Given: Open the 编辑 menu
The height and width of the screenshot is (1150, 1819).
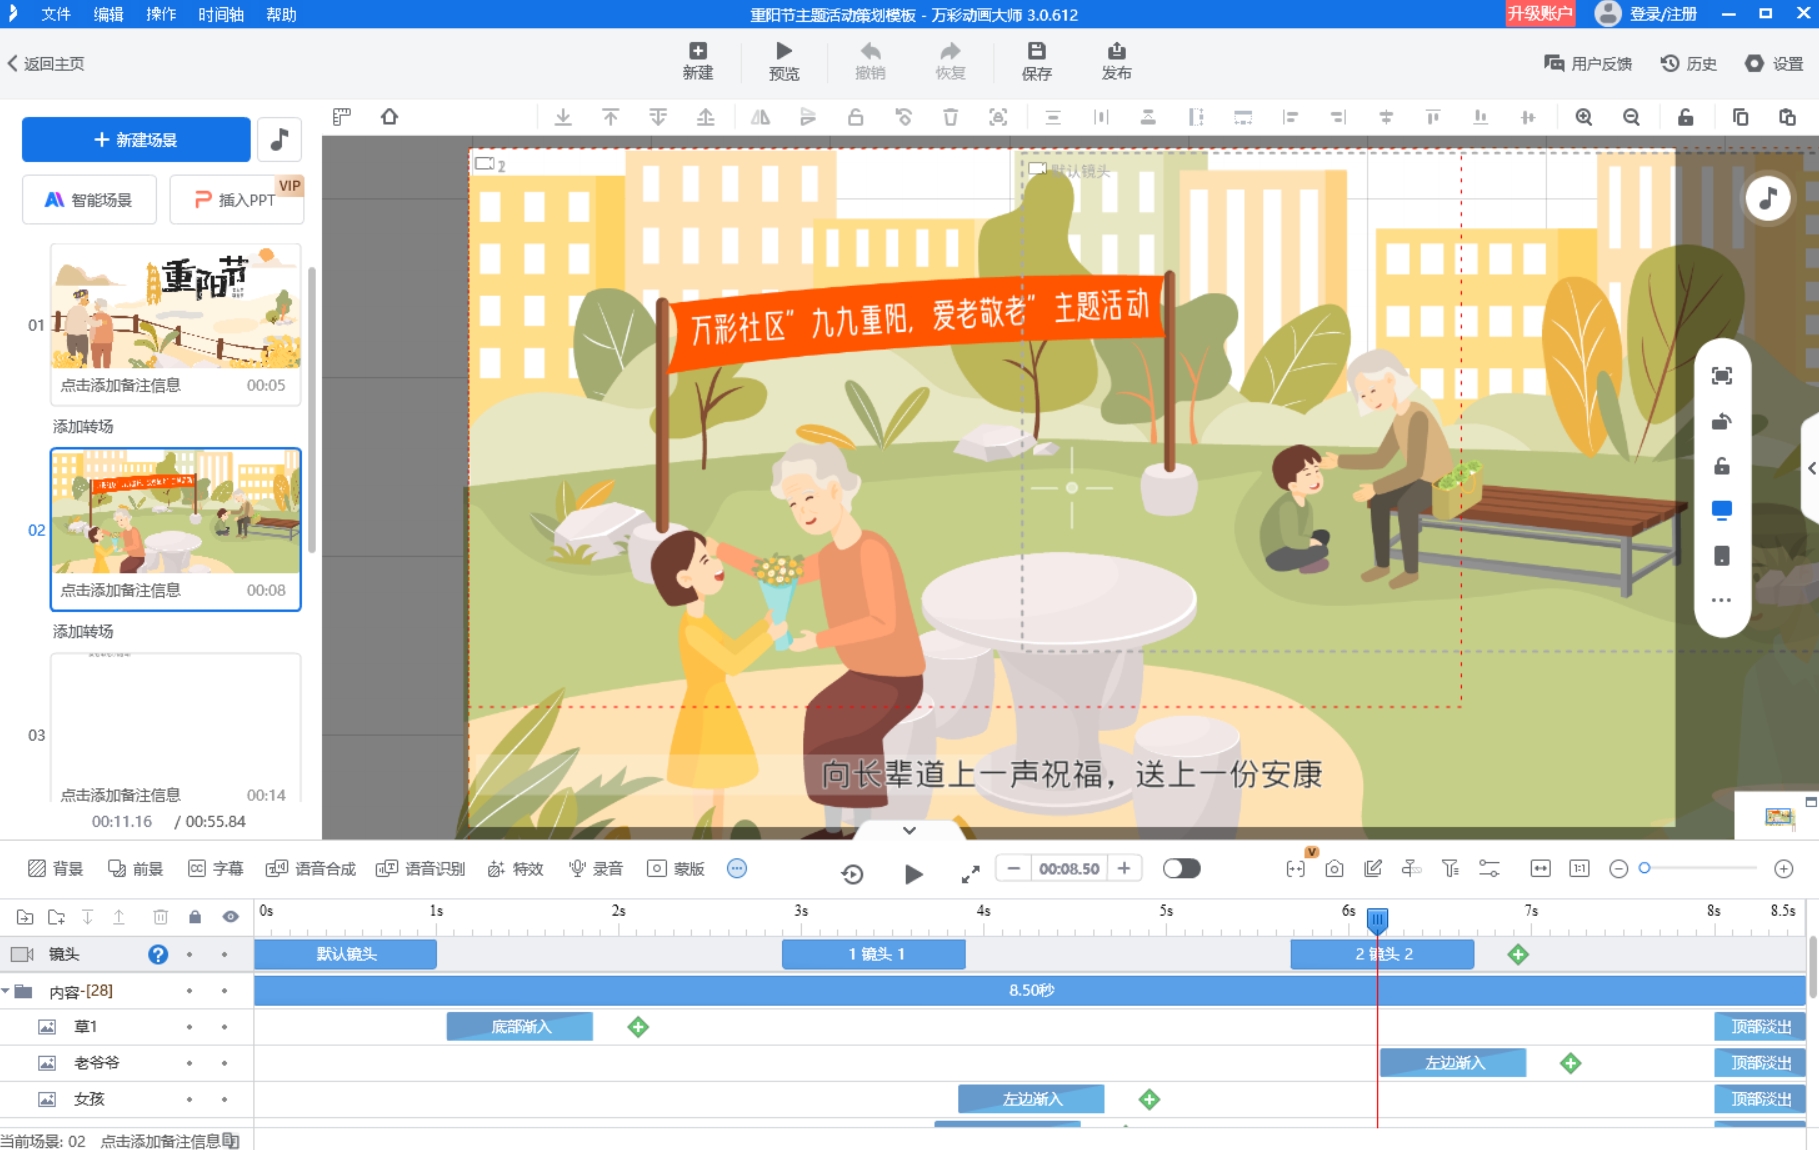Looking at the screenshot, I should click(x=108, y=14).
